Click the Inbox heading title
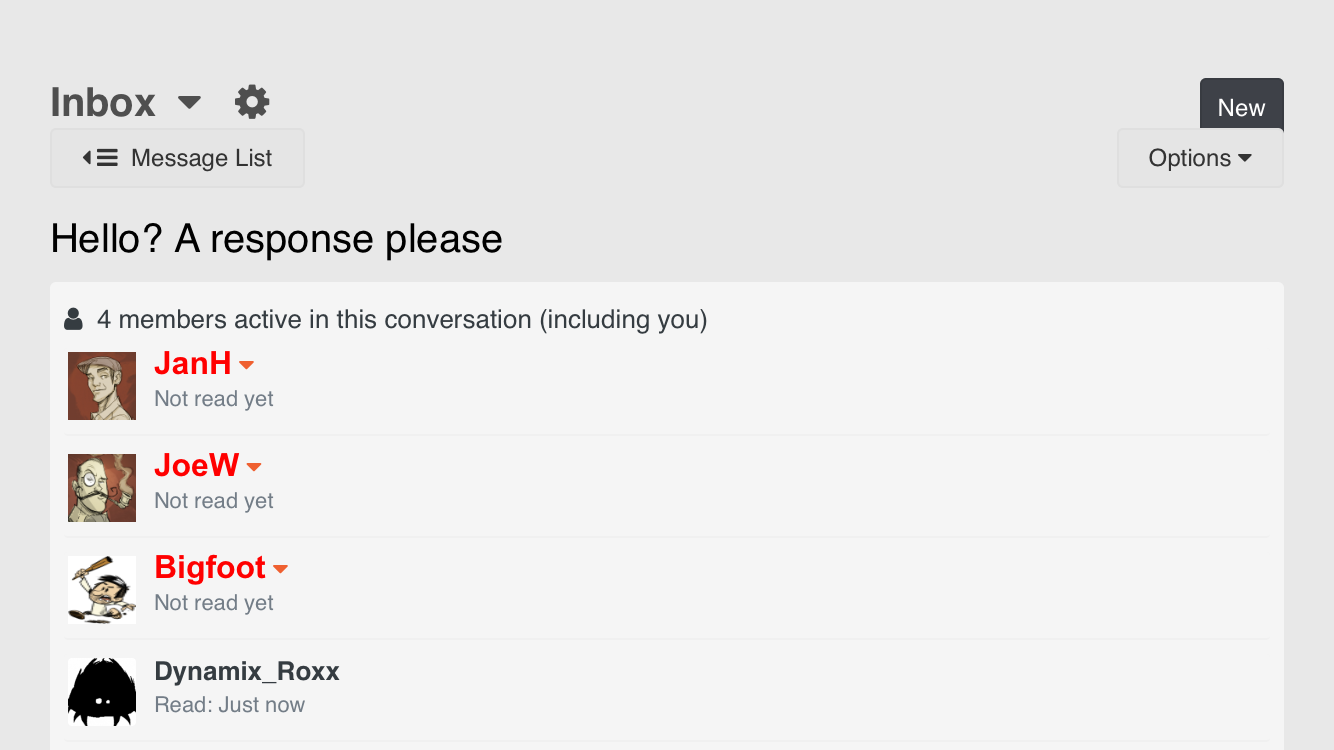Screen dimensions: 1334x750 click(x=103, y=102)
